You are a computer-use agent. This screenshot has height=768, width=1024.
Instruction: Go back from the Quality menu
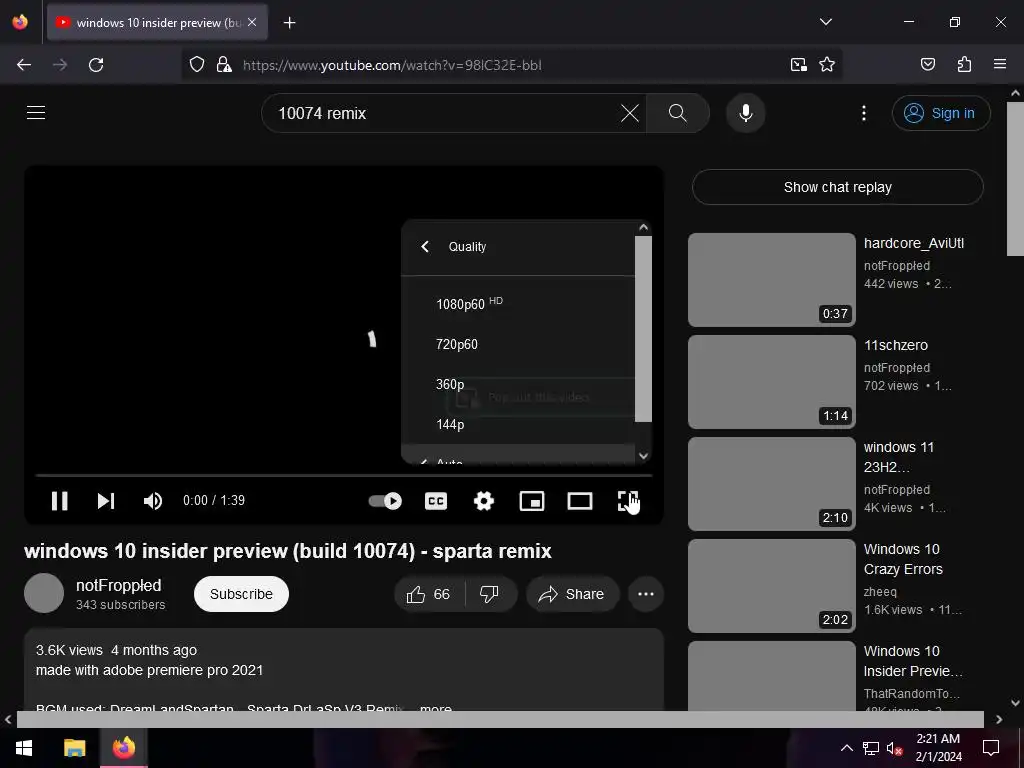coord(425,246)
